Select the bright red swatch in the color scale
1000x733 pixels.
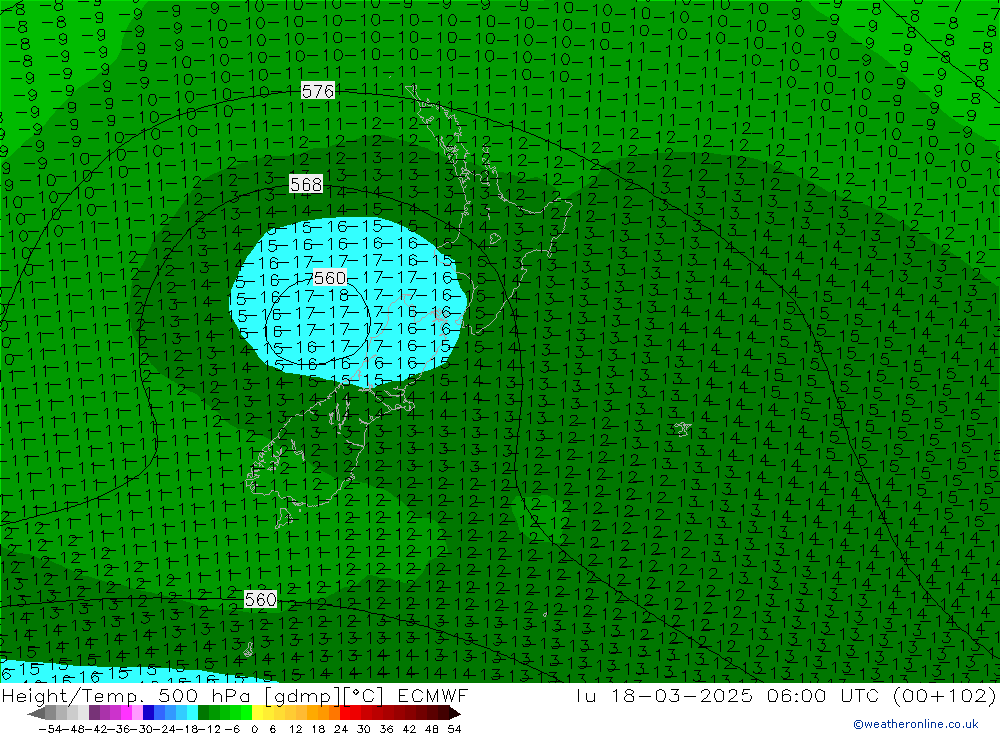[345, 713]
